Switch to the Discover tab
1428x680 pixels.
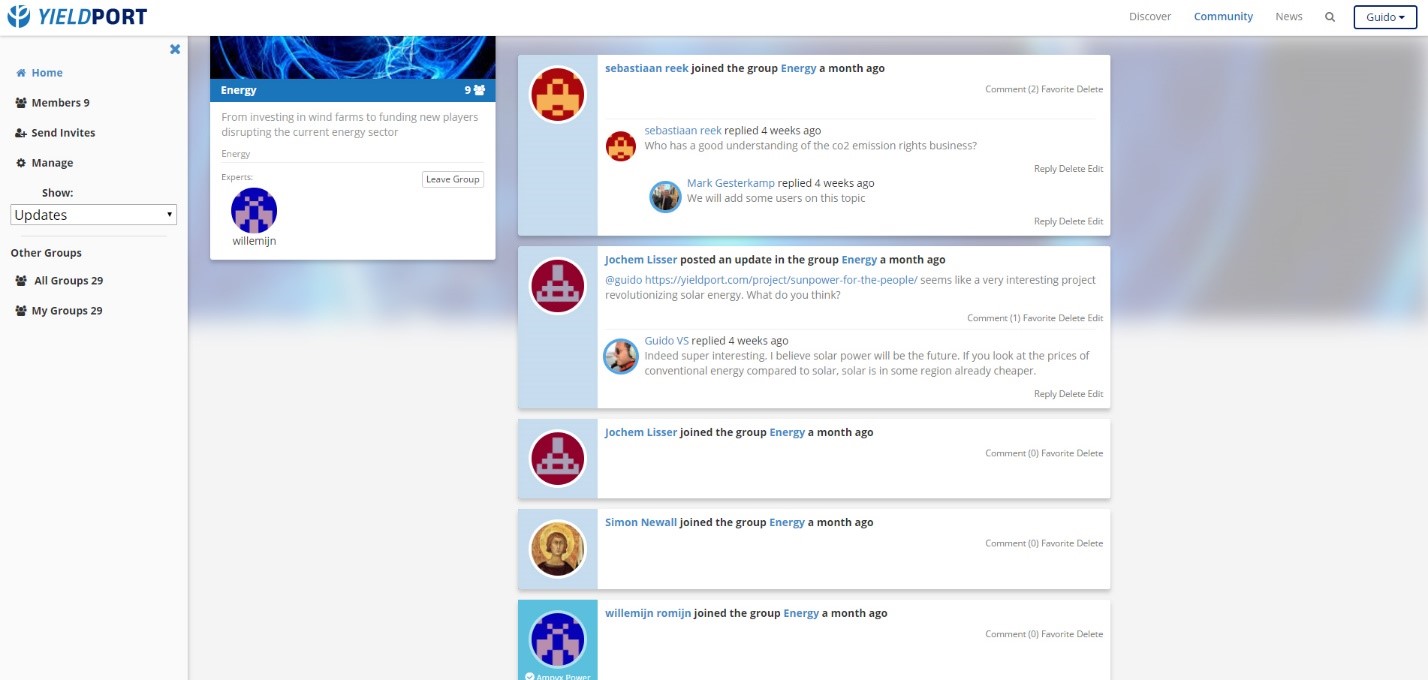click(1149, 17)
